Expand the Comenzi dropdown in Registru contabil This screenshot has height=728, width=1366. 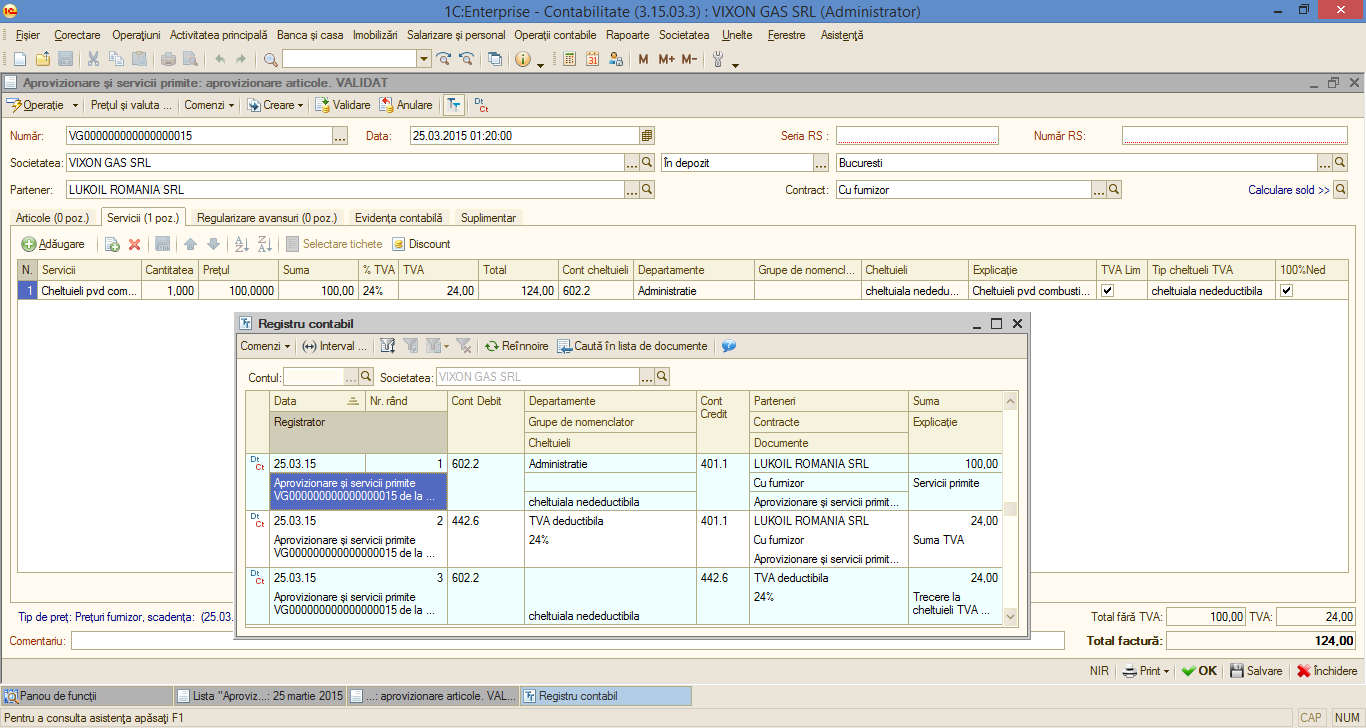[265, 346]
